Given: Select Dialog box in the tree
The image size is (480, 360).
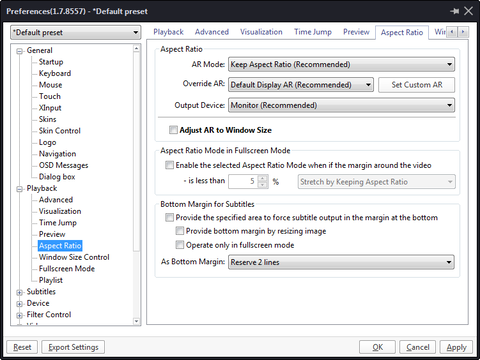Looking at the screenshot, I should pos(57,177).
